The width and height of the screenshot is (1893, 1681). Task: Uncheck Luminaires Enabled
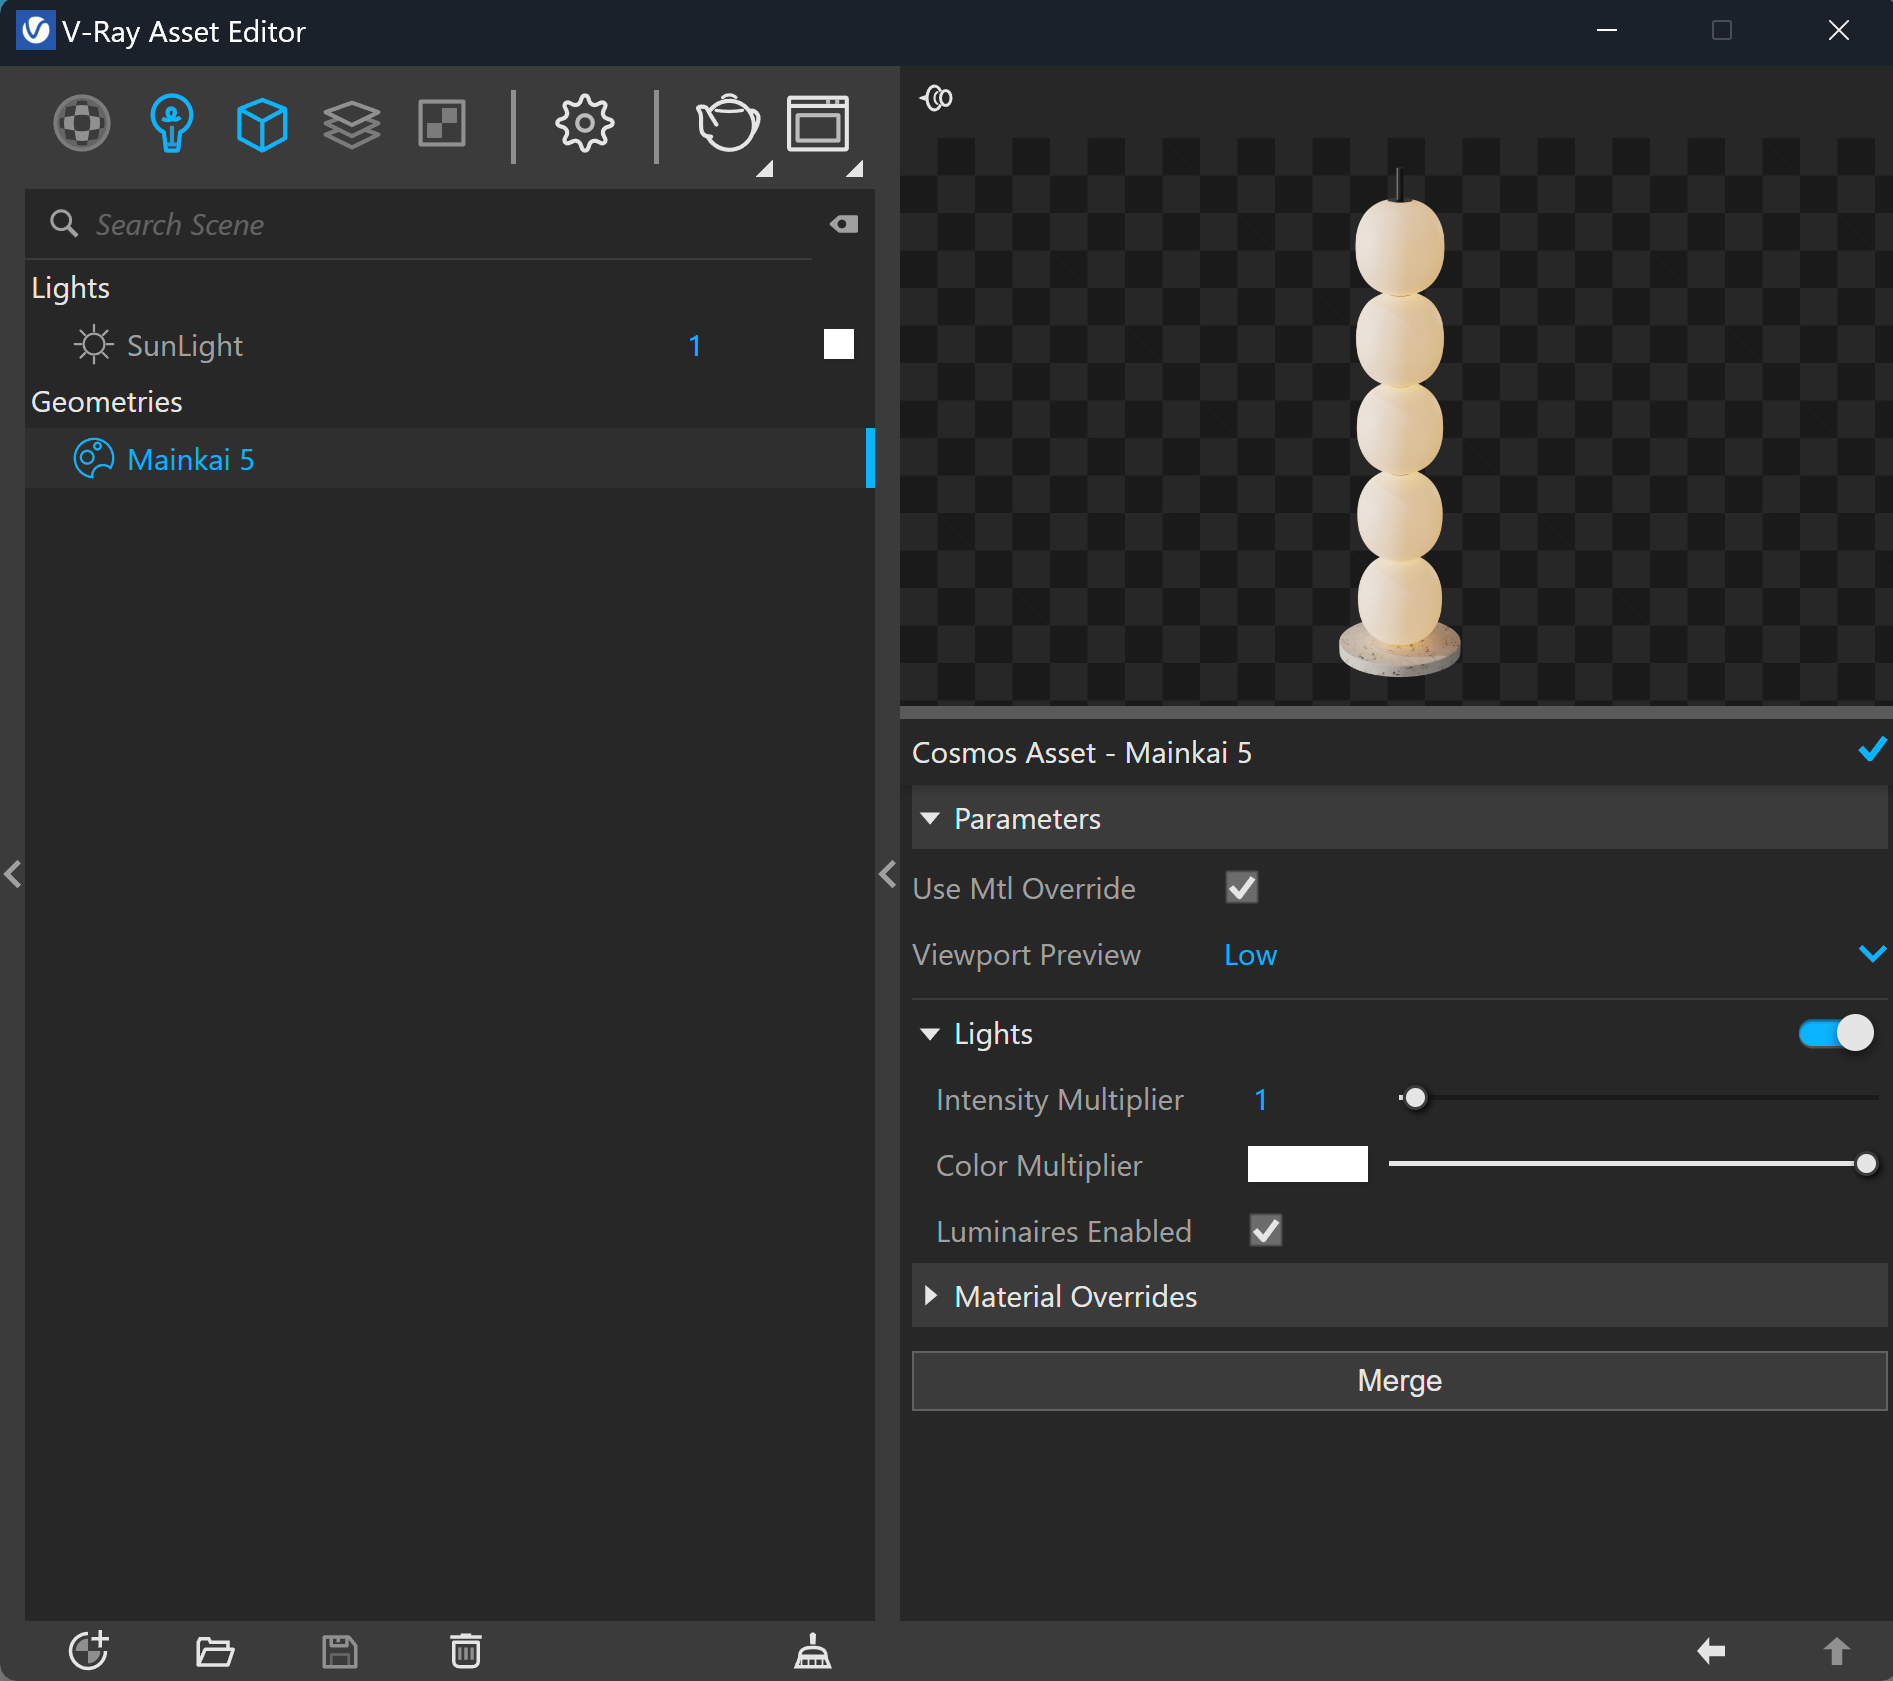click(1266, 1230)
